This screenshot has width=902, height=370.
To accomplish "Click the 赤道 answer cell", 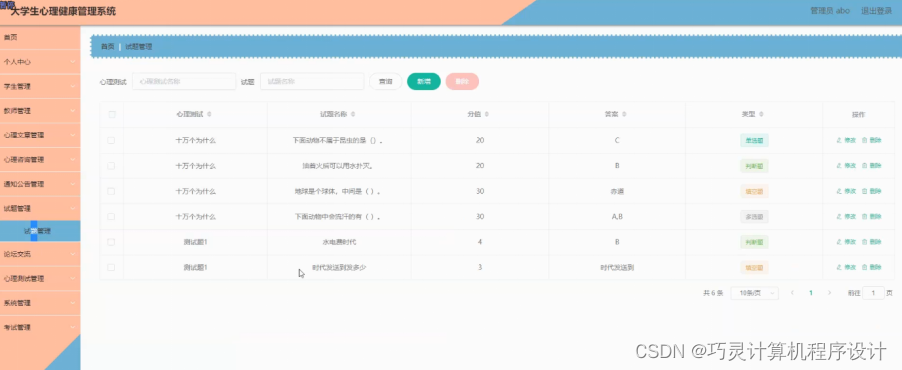I will coord(617,191).
